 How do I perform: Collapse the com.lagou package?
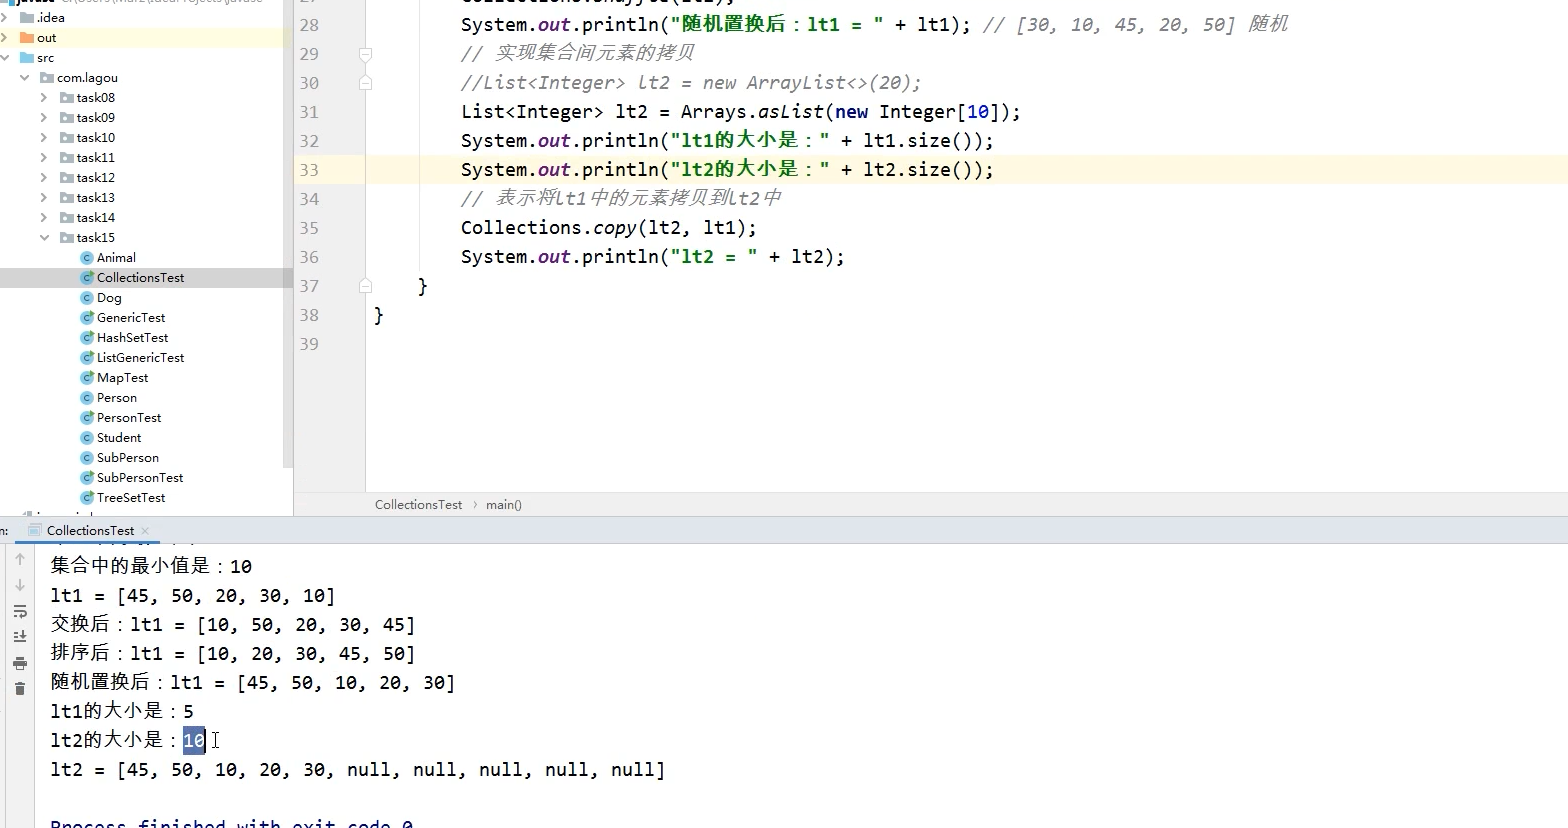click(x=25, y=78)
